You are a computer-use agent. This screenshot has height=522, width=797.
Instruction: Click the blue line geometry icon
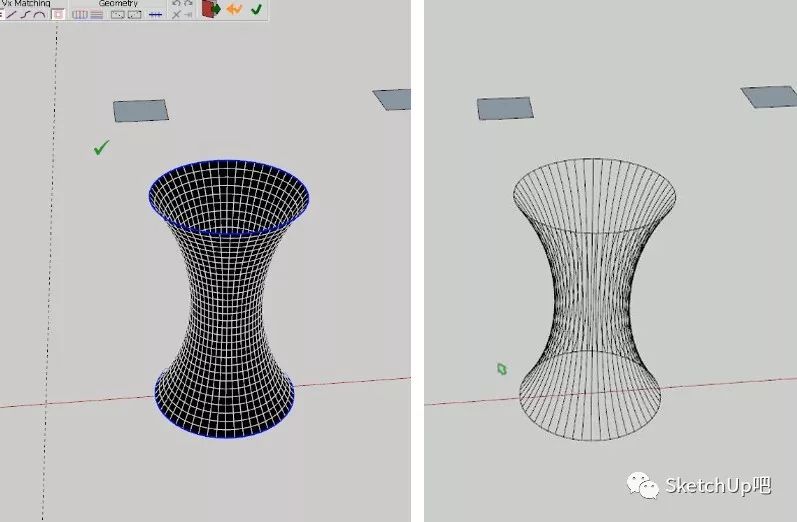[155, 15]
